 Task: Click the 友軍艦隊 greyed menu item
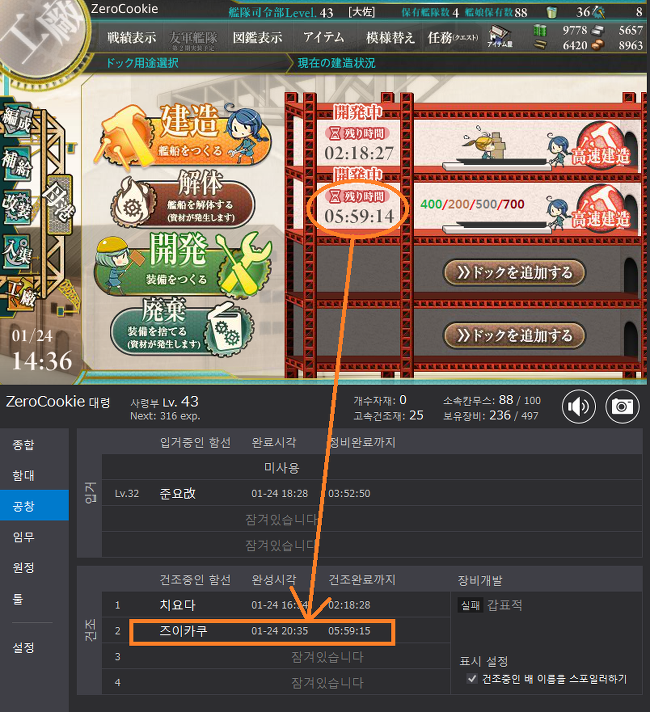193,39
